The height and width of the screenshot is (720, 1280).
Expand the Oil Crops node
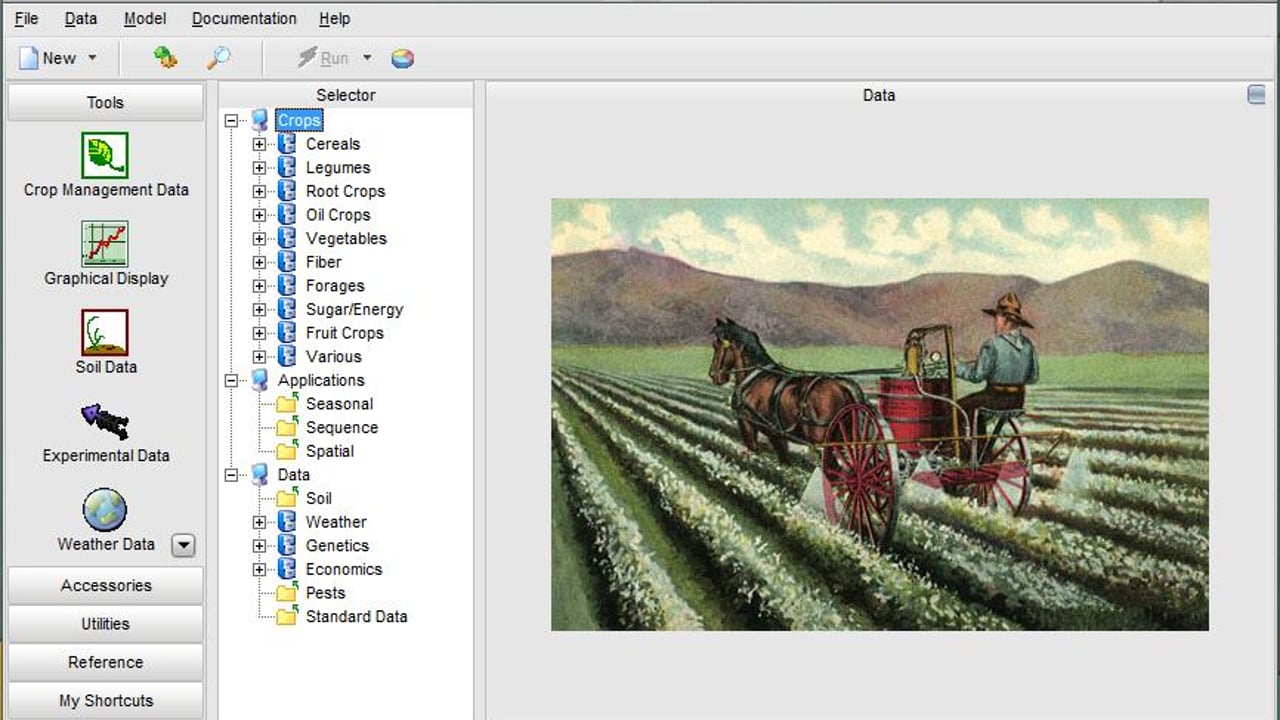[259, 215]
